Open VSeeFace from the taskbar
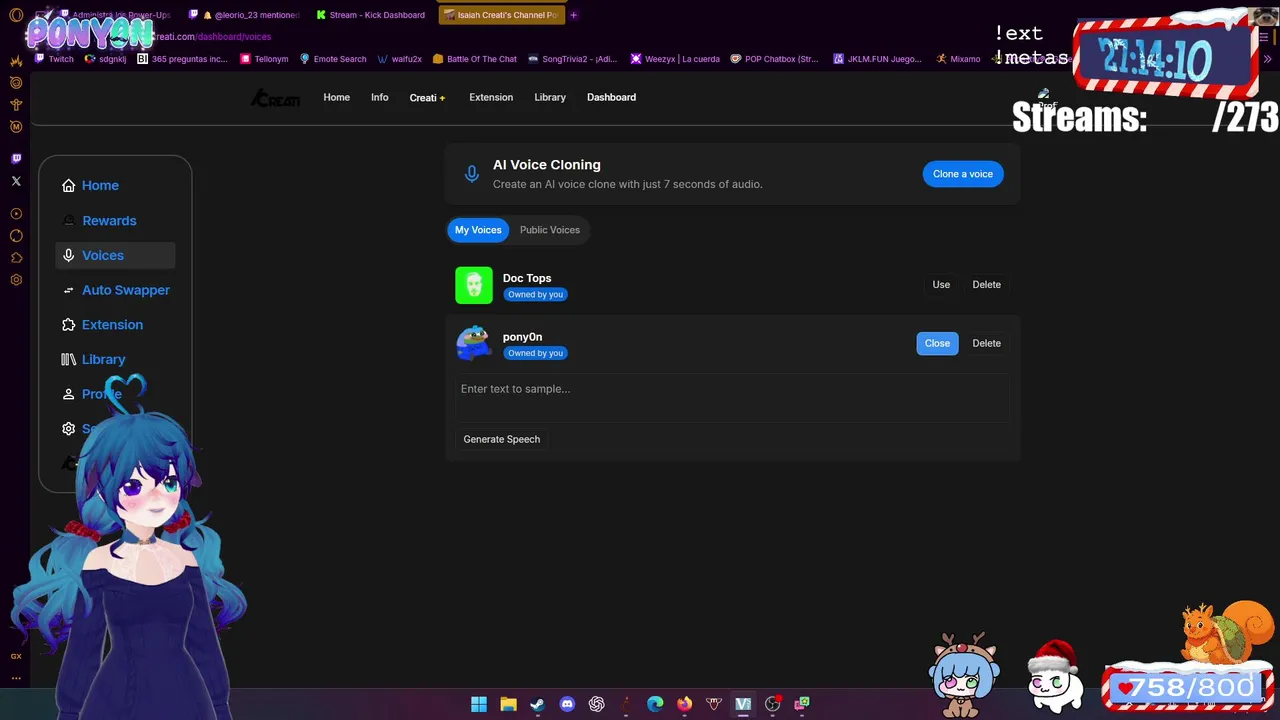The image size is (1280, 720). pyautogui.click(x=743, y=704)
